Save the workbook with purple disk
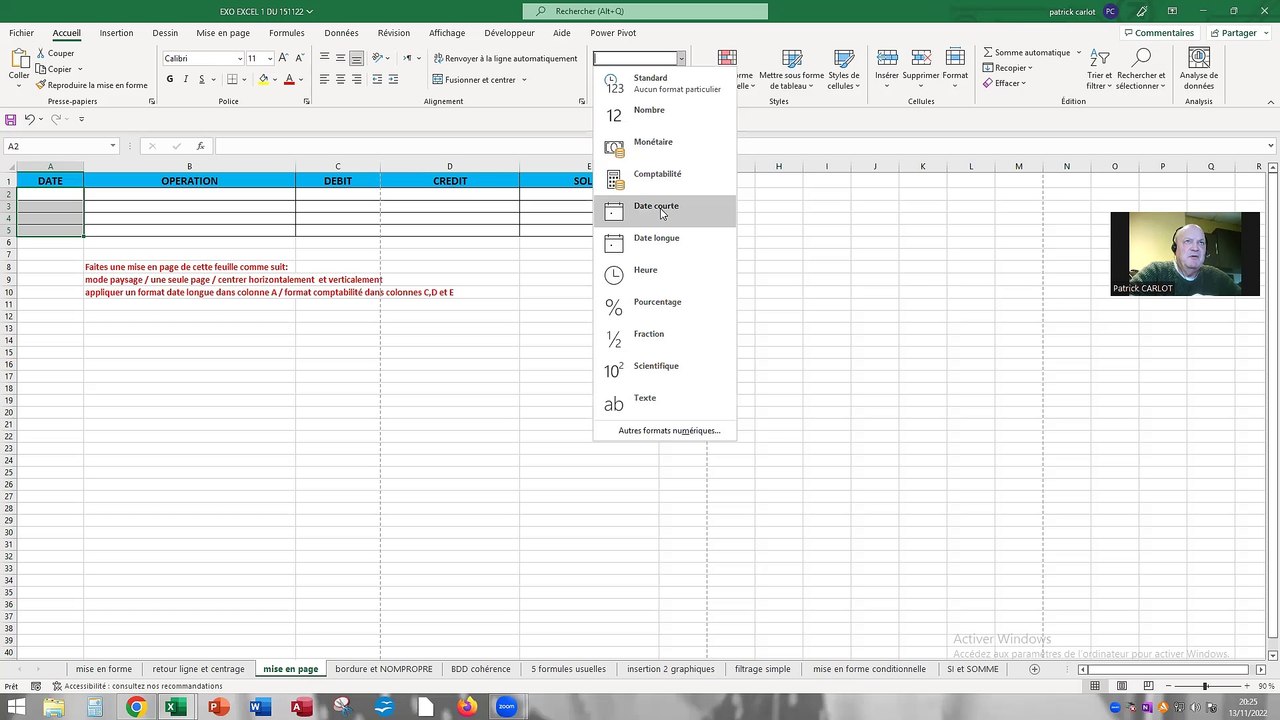The image size is (1280, 720). point(11,119)
